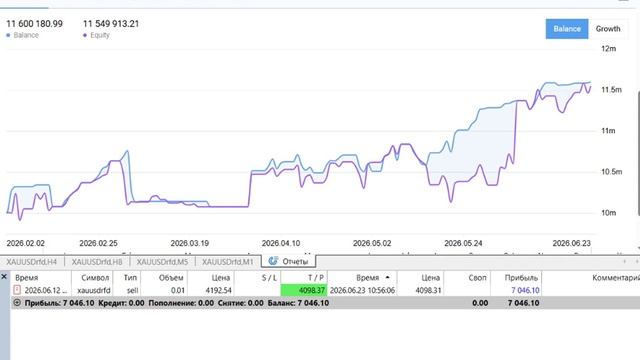Viewport: 640px width, 360px height.
Task: Select close time 2026.06.23 10:56:06 cell
Action: click(362, 290)
